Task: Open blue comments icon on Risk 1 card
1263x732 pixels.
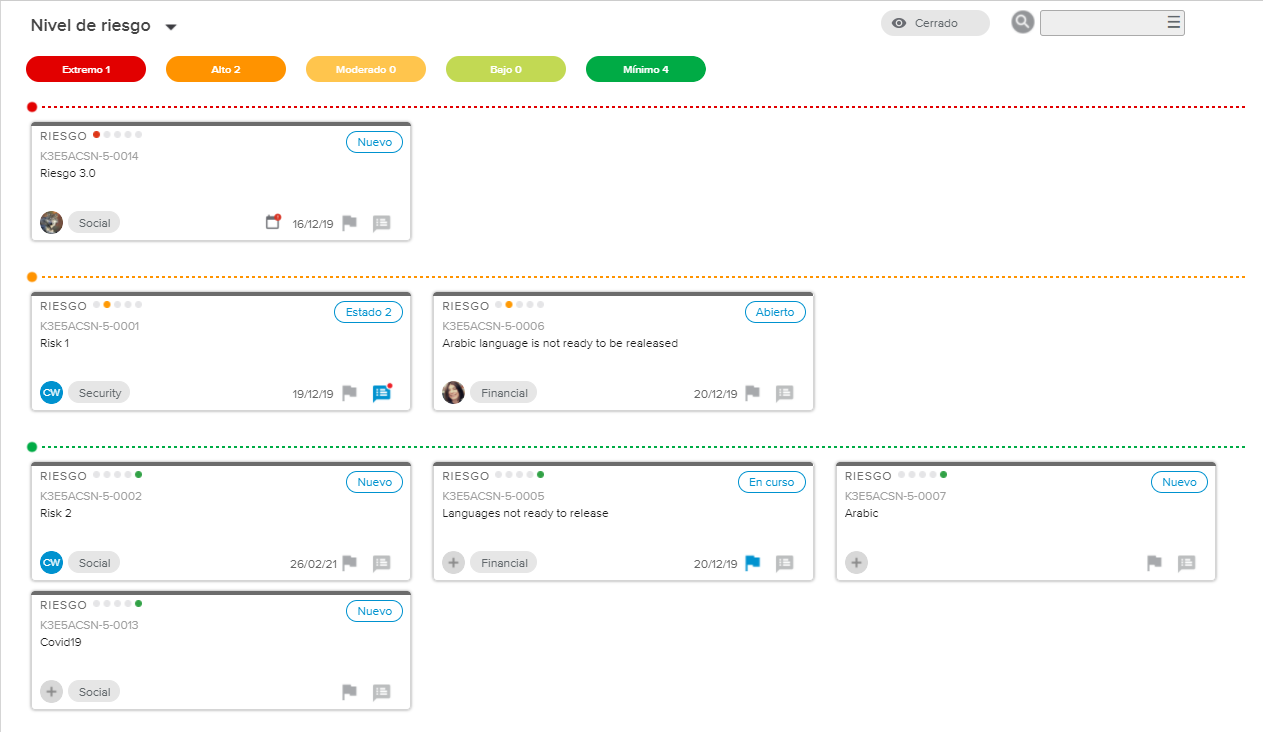Action: pyautogui.click(x=381, y=393)
